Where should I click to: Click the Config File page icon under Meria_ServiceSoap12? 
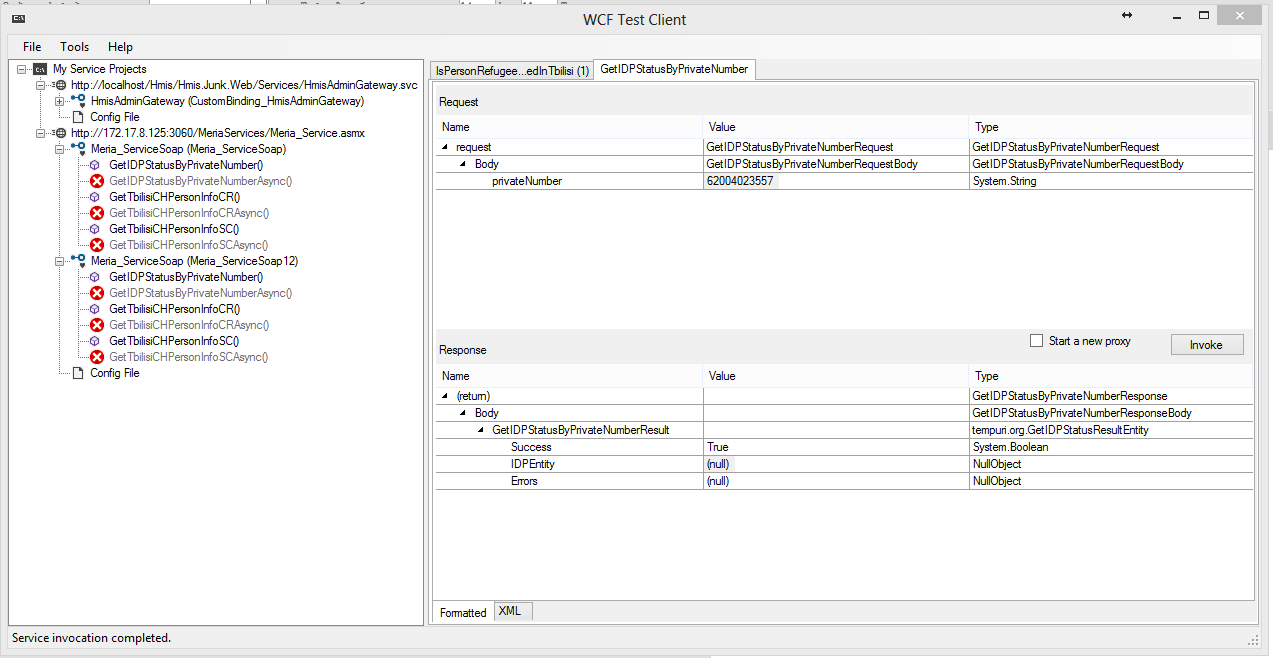tap(79, 373)
